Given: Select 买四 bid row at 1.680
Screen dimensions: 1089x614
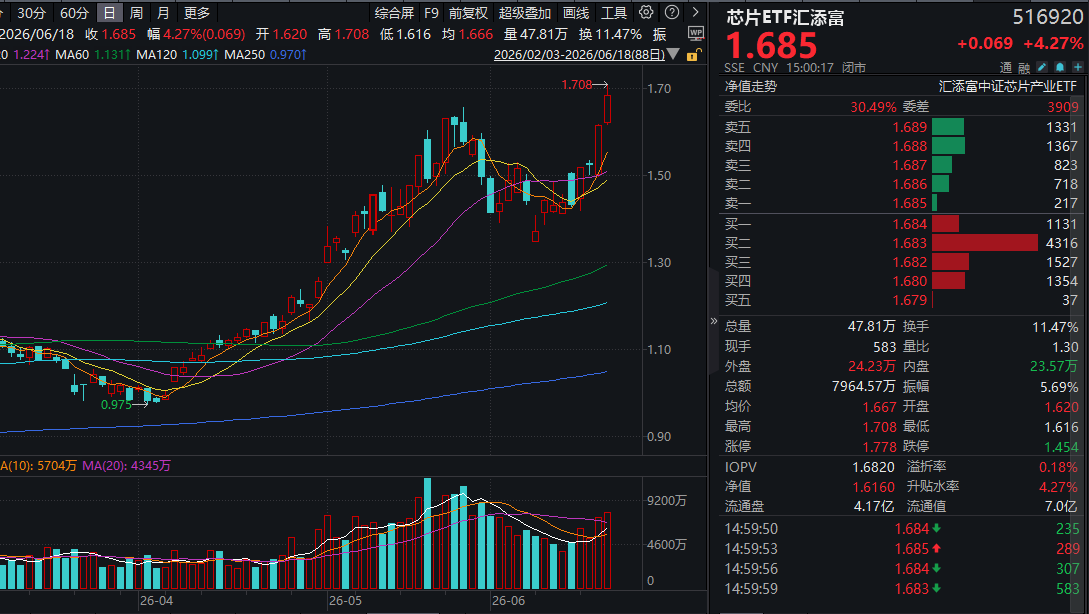Looking at the screenshot, I should click(x=901, y=281).
